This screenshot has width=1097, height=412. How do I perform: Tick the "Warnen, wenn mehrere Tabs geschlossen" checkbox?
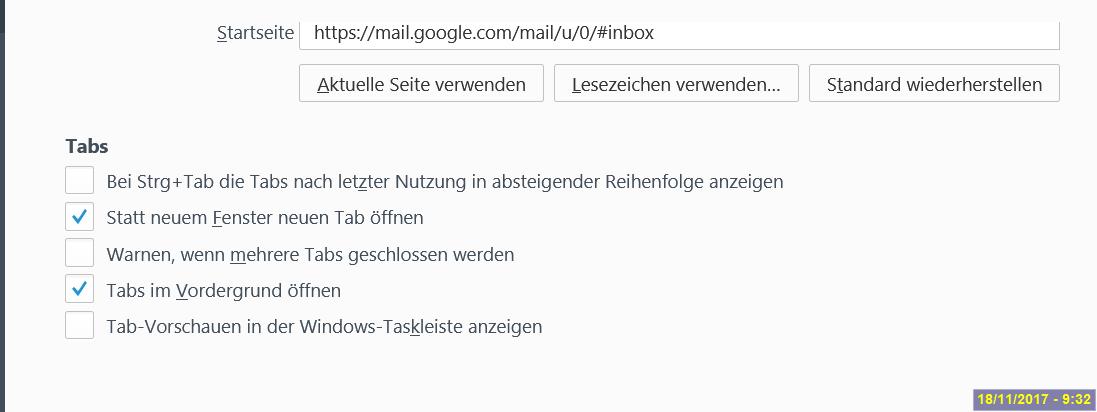tap(80, 253)
